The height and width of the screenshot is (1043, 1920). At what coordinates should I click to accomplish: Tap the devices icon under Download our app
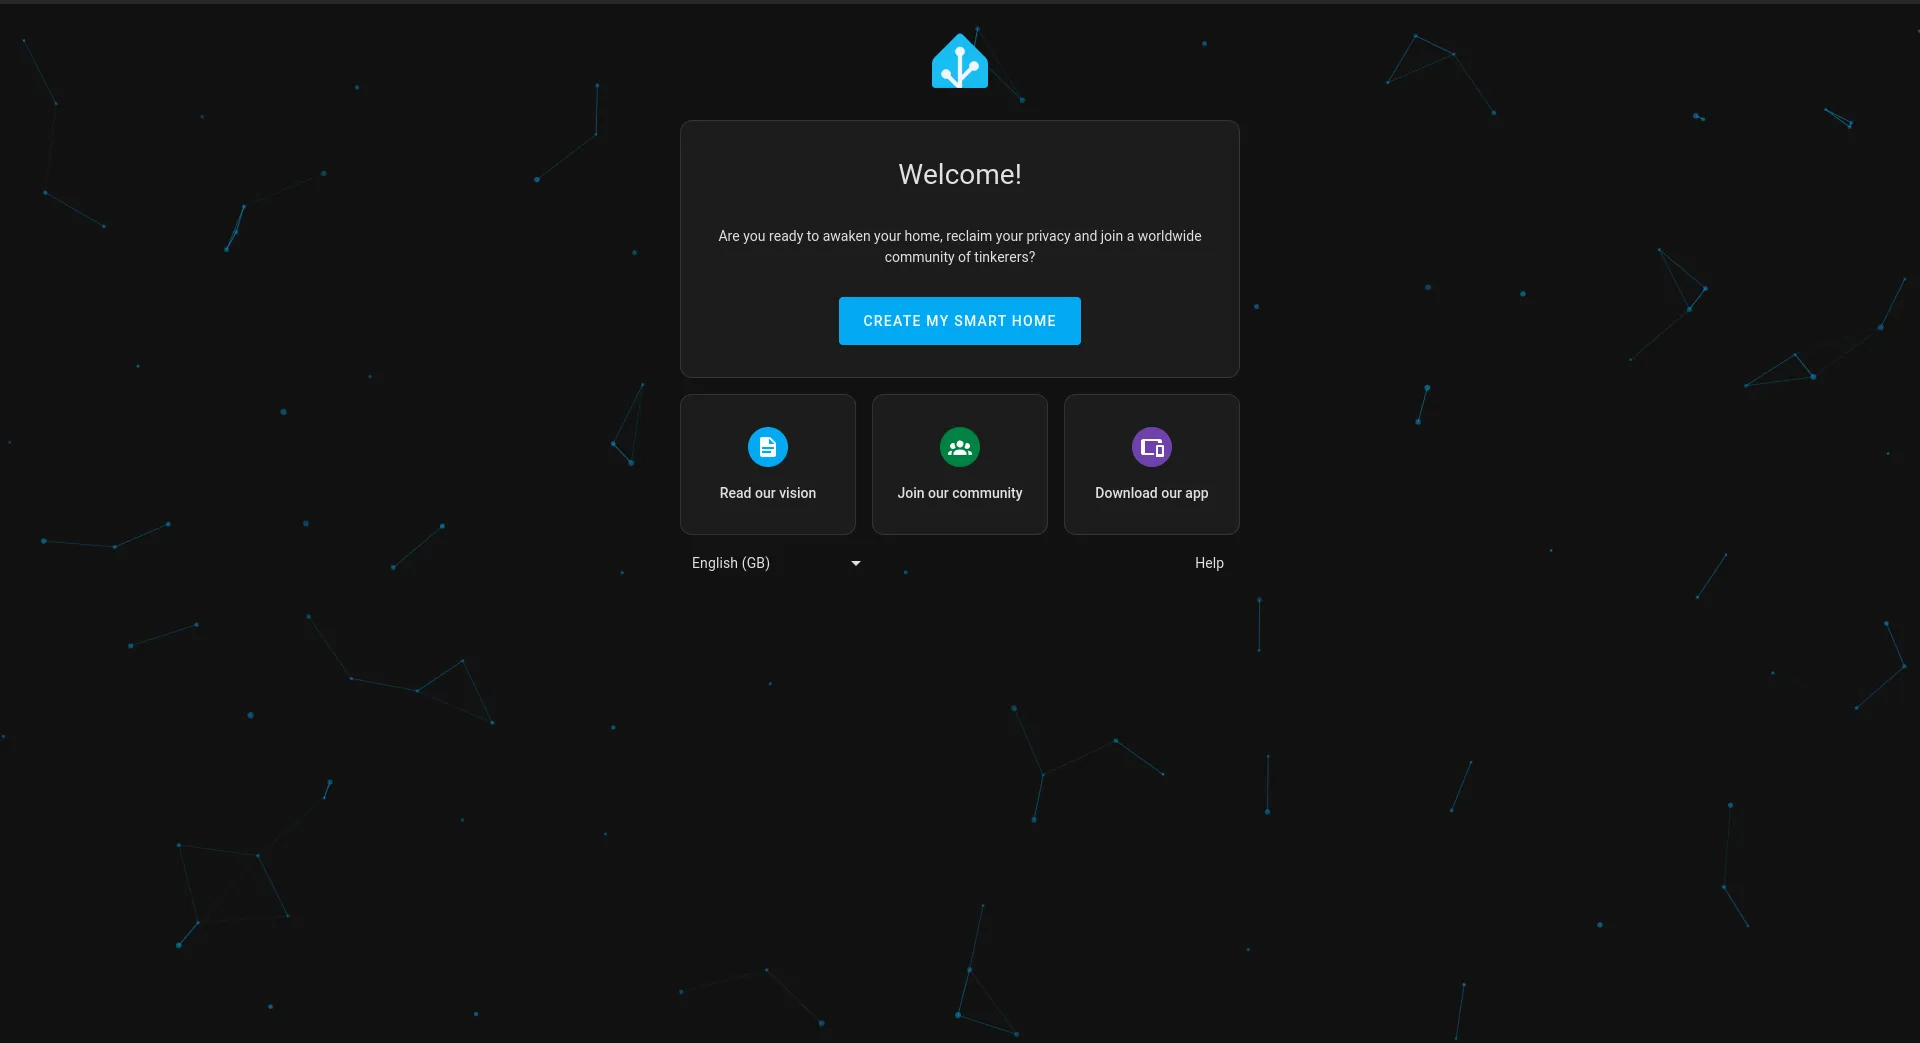(1151, 447)
